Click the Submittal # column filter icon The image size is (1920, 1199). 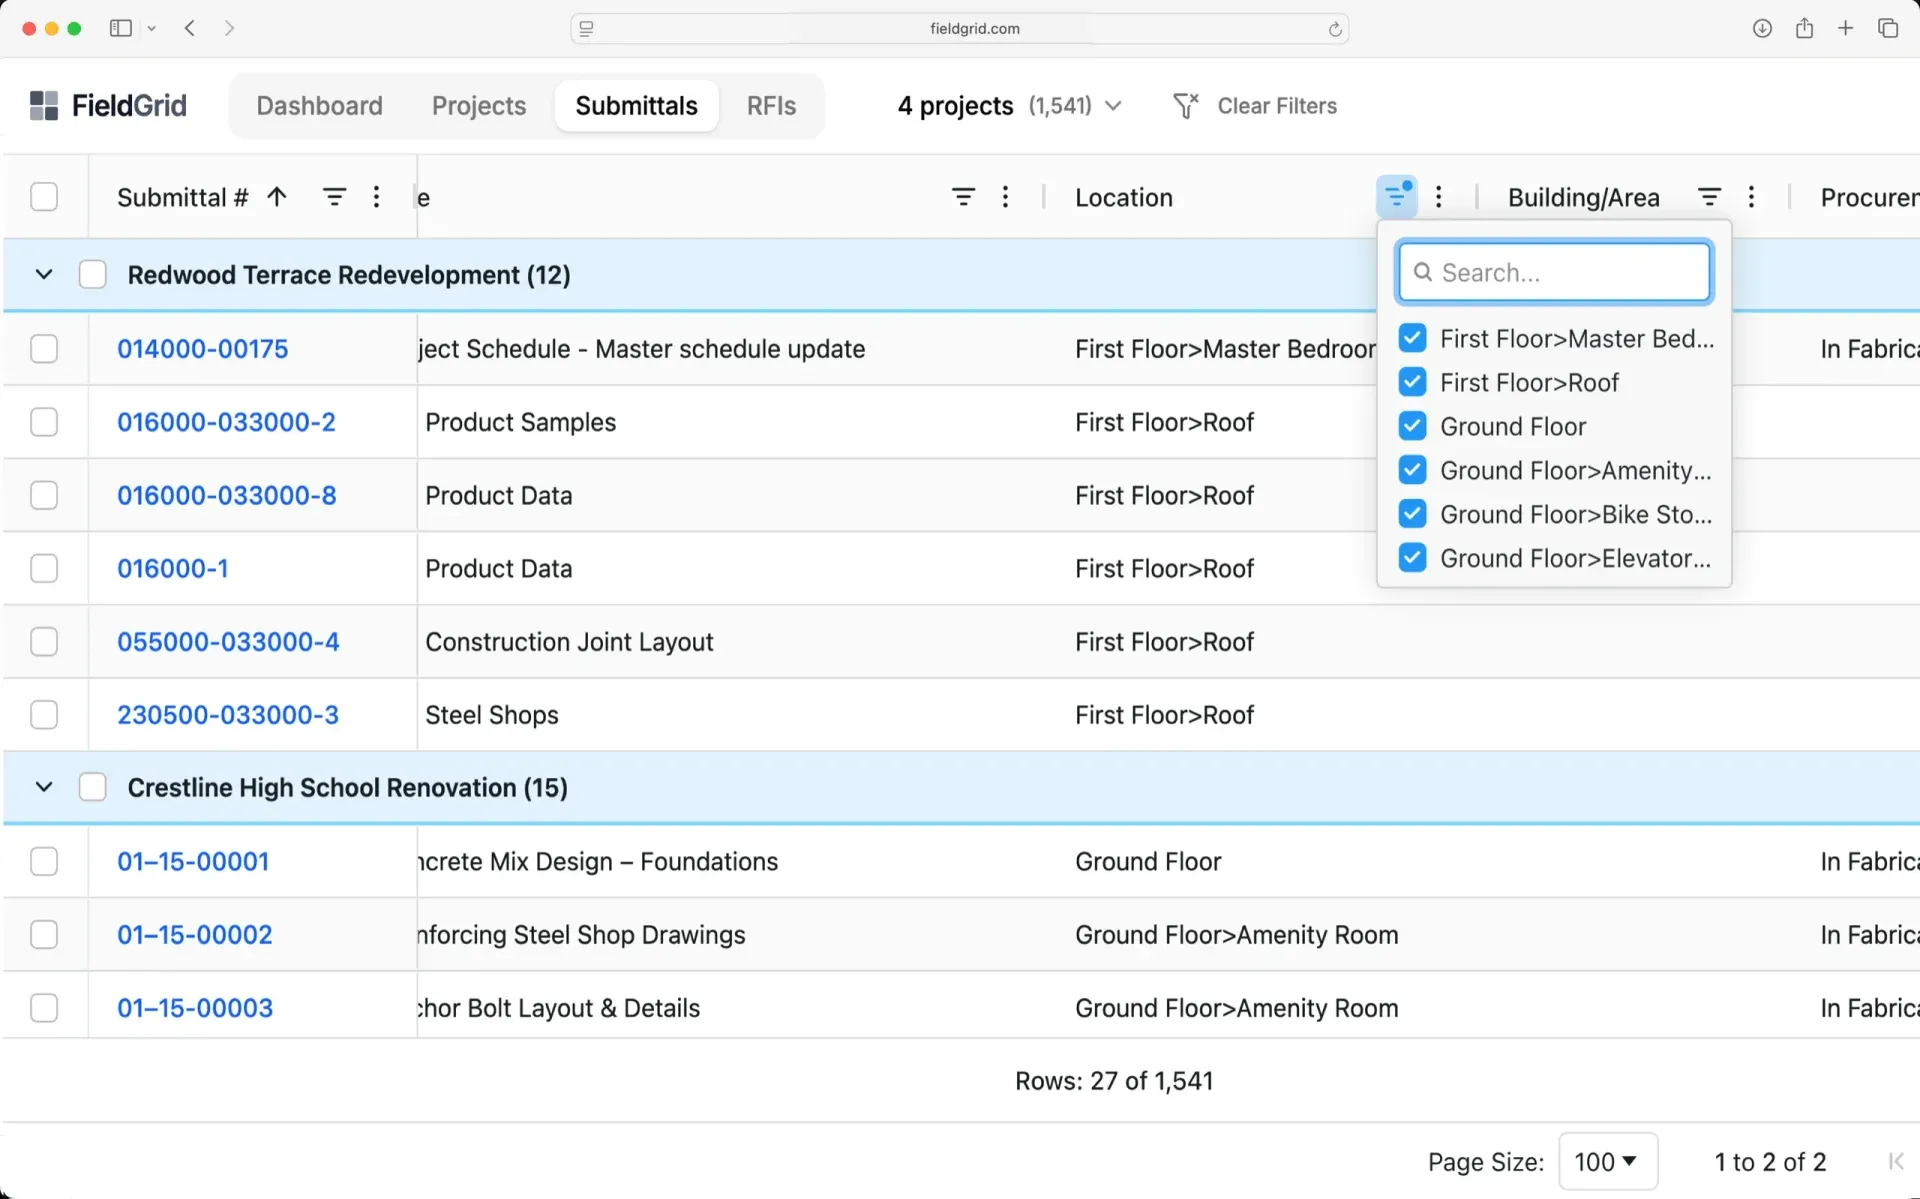334,196
